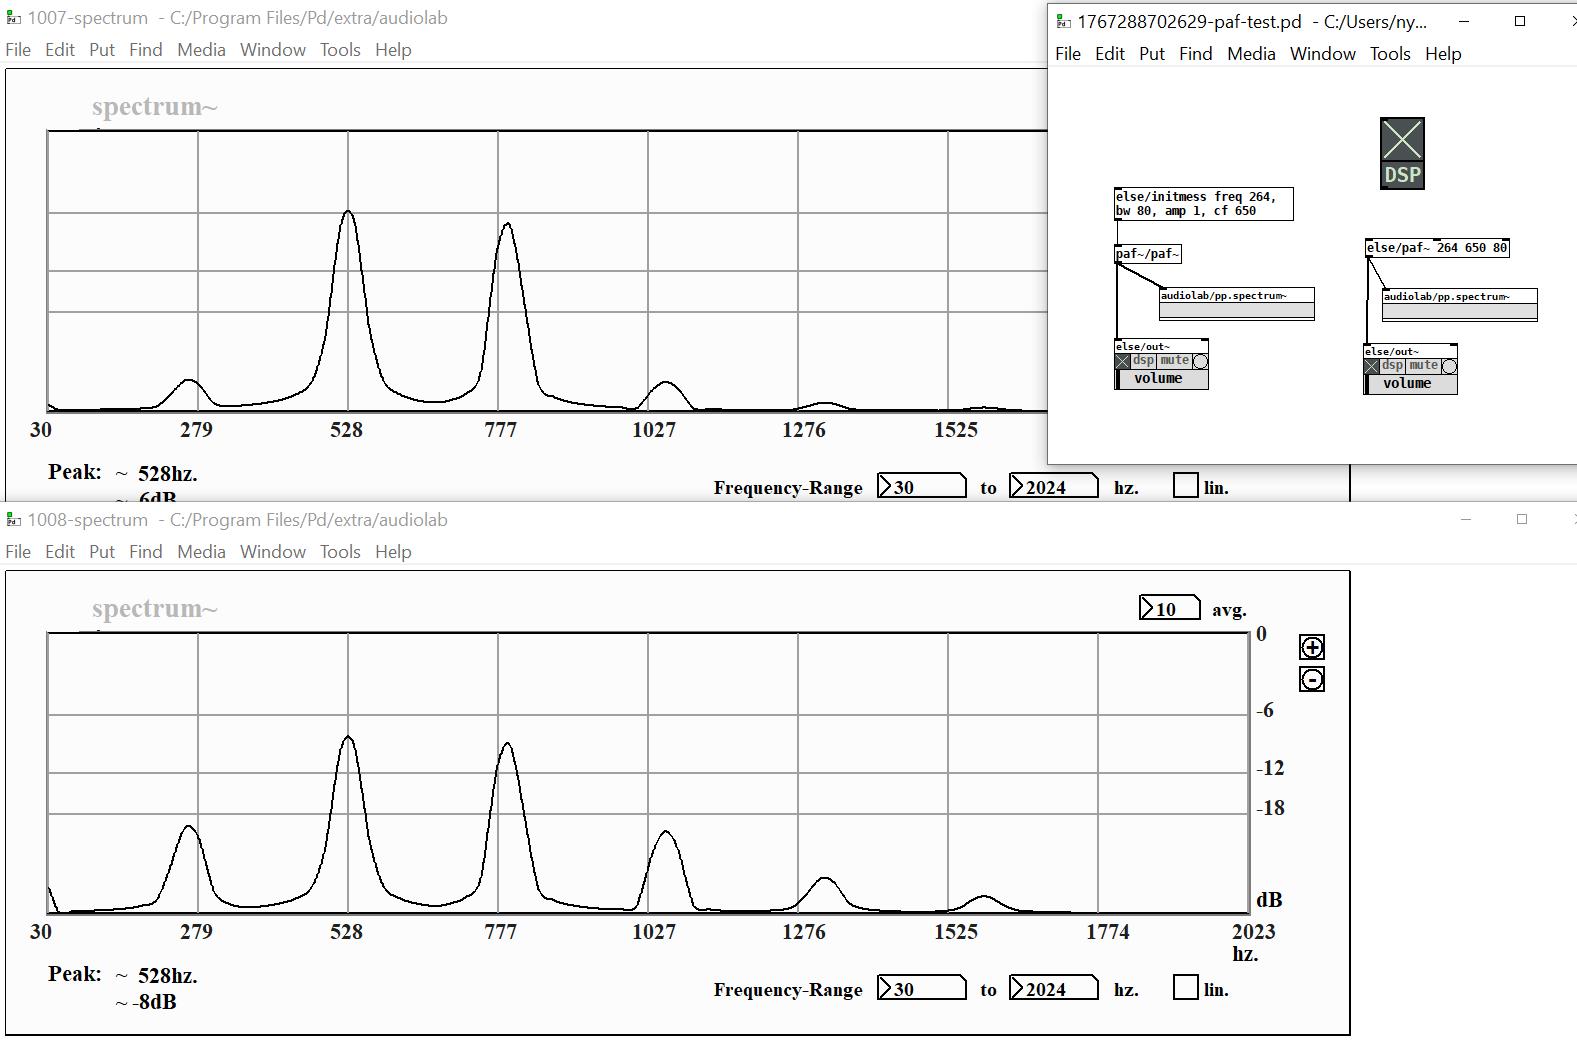Click the paf~/paf~ object box
1577x1040 pixels.
click(x=1148, y=254)
